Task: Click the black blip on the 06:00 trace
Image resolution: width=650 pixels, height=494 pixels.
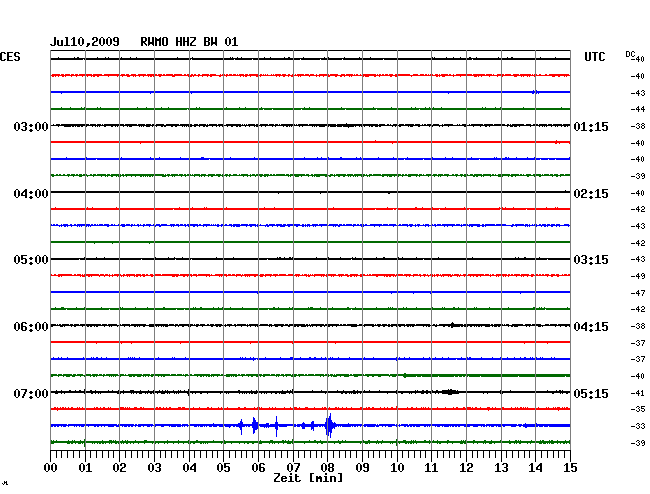Action: 454,325
